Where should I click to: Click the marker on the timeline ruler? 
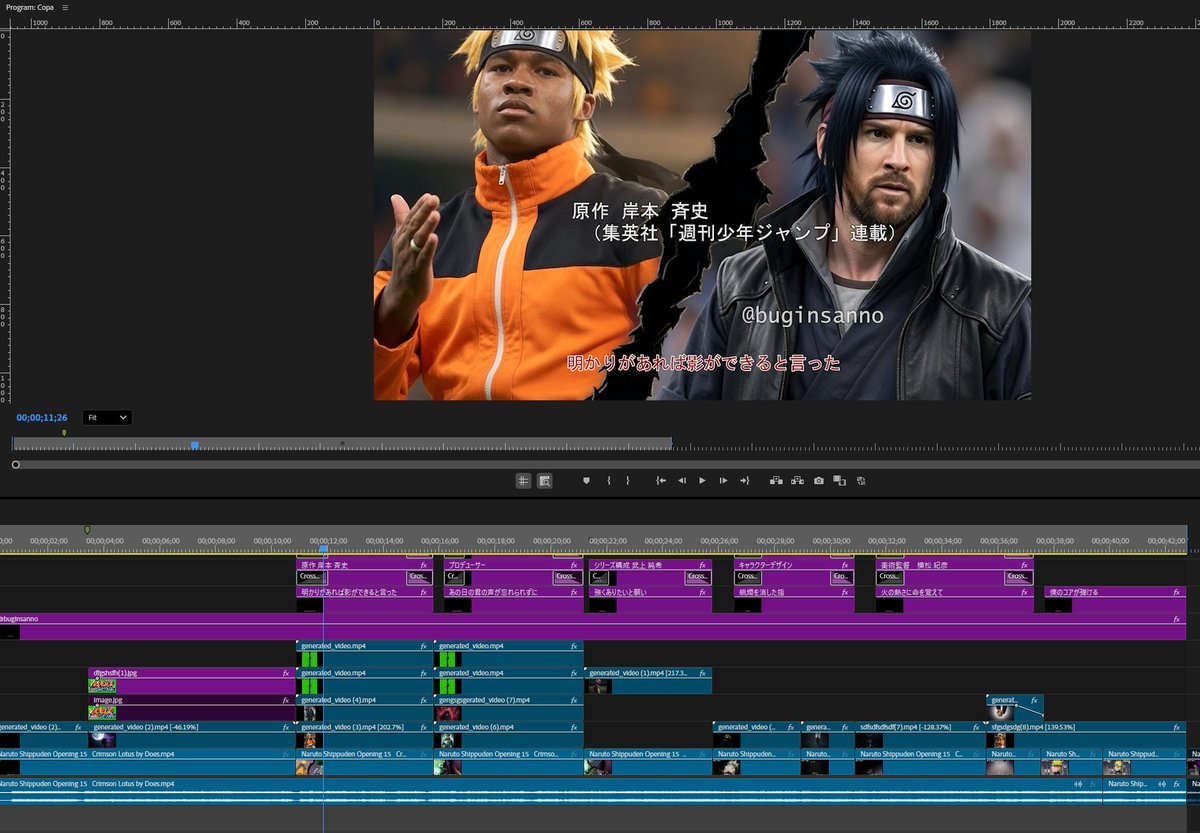(87, 530)
